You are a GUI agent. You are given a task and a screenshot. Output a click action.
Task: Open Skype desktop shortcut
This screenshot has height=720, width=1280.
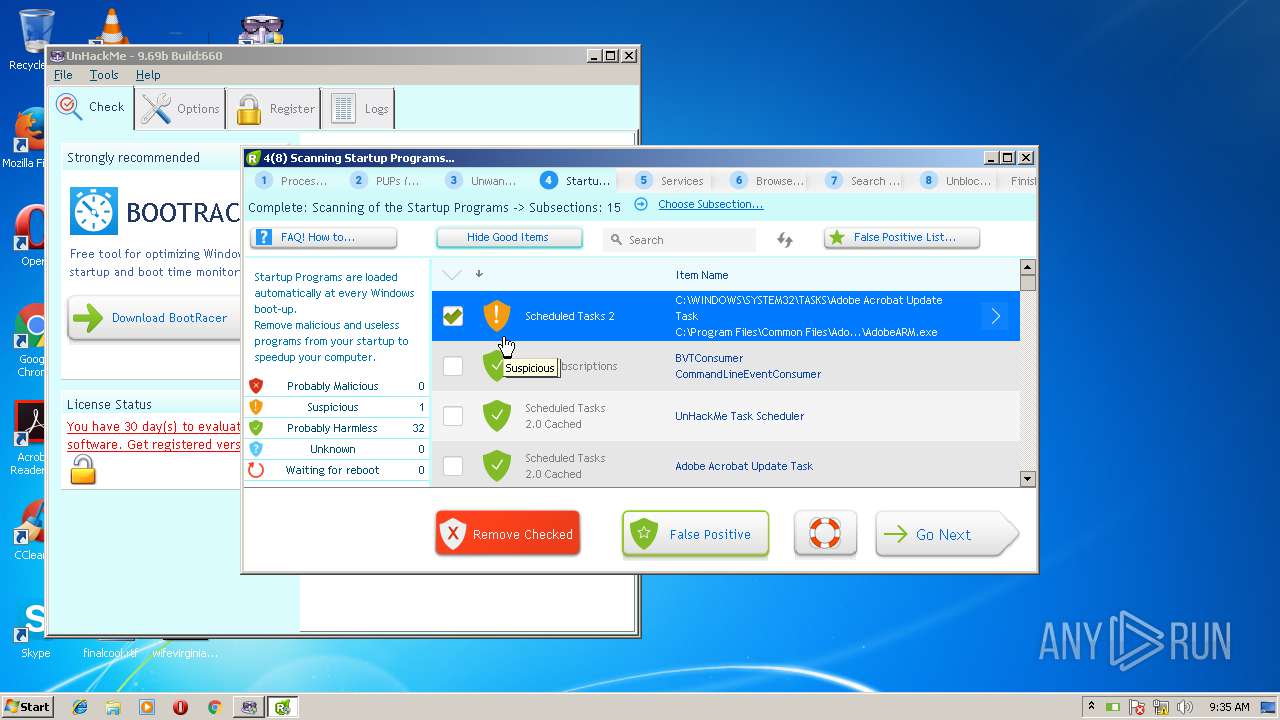pos(35,629)
